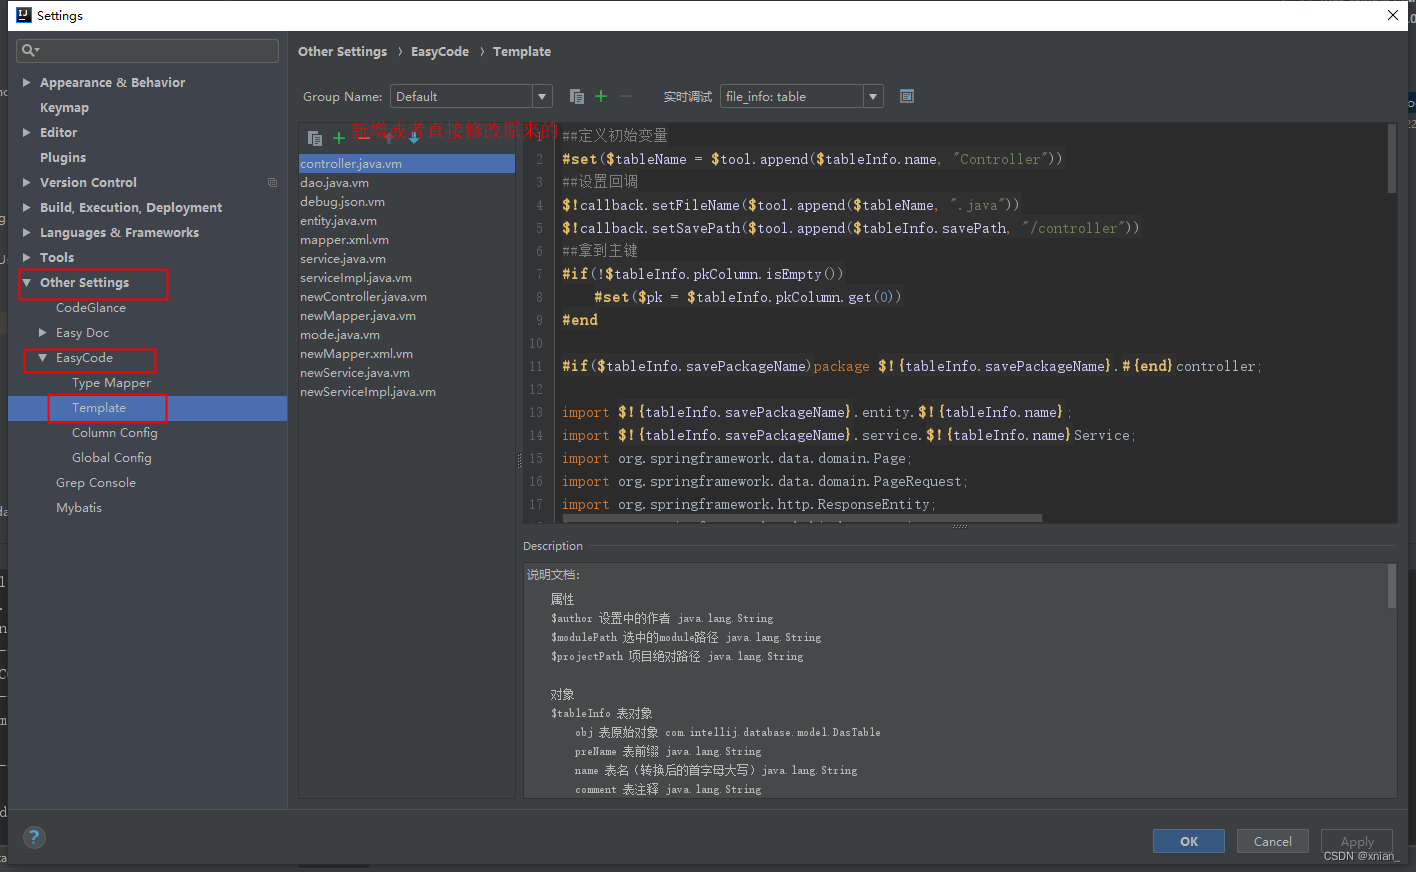The height and width of the screenshot is (872, 1416).
Task: Add a new group with green plus
Action: pos(601,96)
